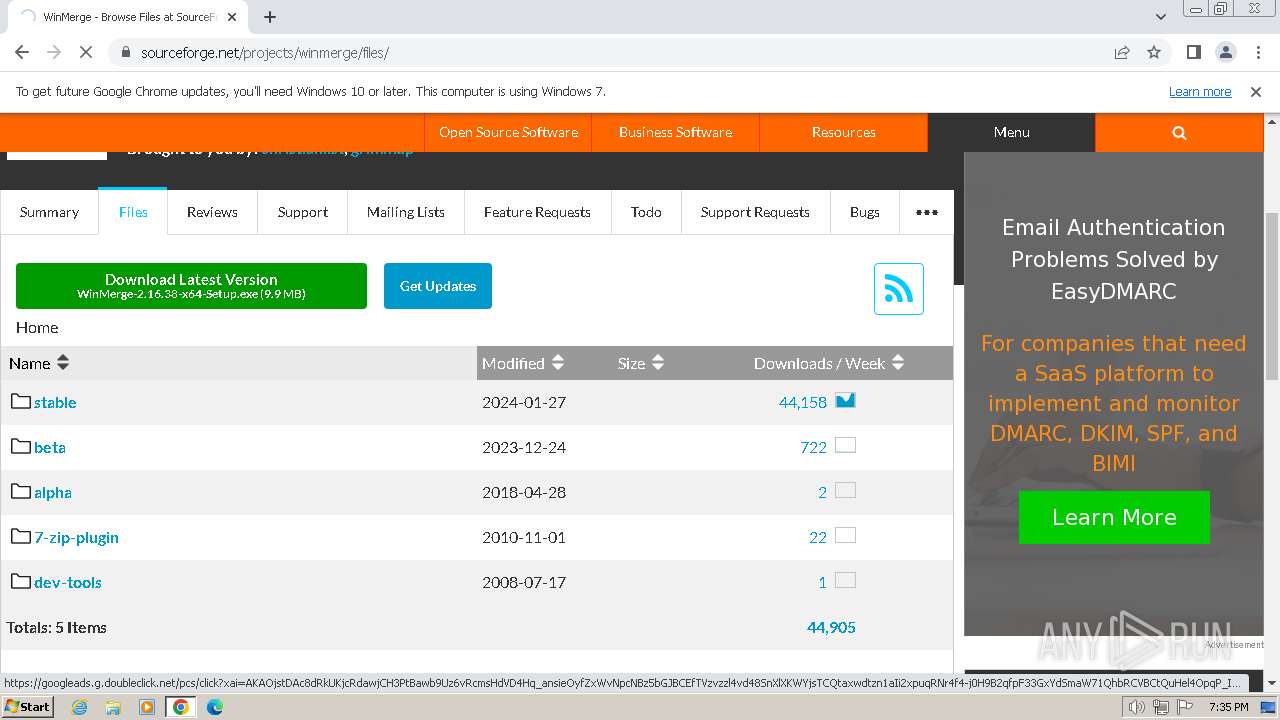Open the Chrome three-dot menu

point(1257,52)
